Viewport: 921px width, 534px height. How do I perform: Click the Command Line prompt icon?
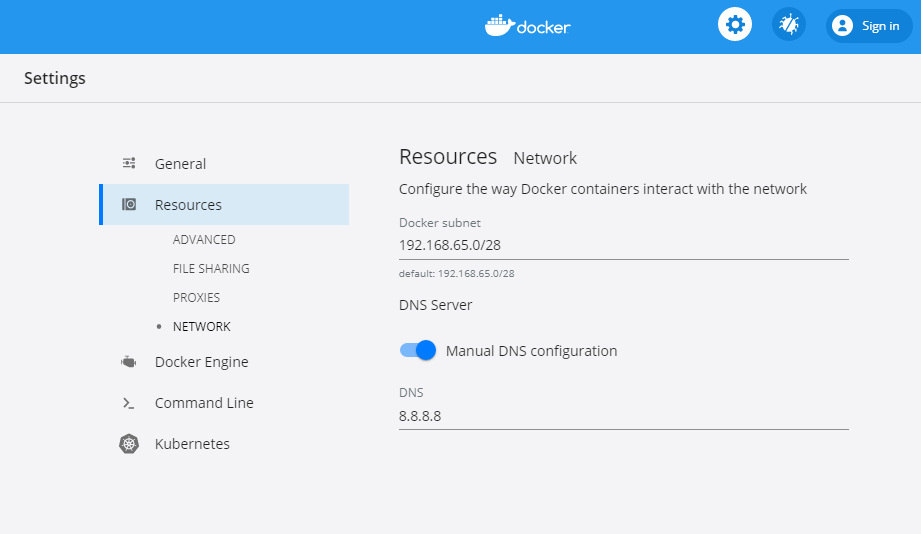click(129, 403)
